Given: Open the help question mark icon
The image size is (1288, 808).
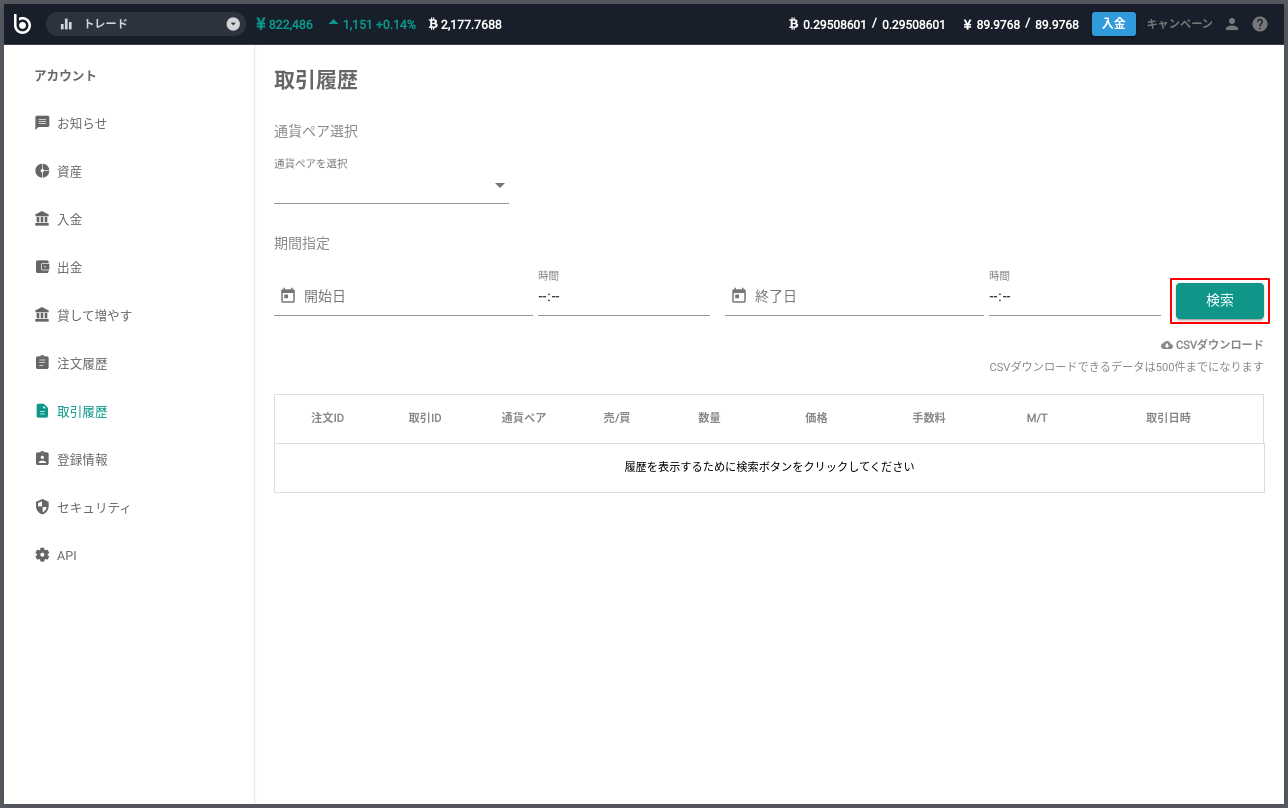Looking at the screenshot, I should click(x=1260, y=24).
